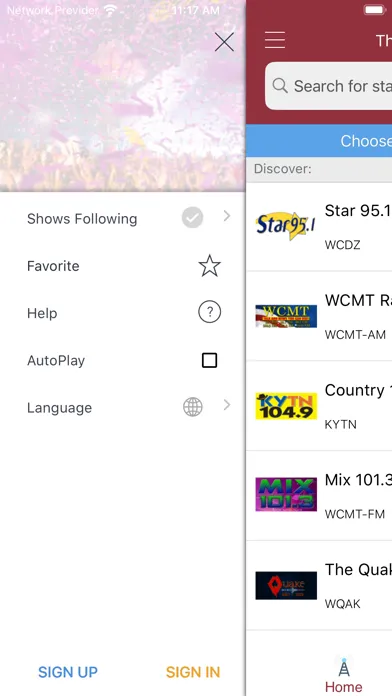
Task: Open the Shows Following menu item
Action: 123,218
